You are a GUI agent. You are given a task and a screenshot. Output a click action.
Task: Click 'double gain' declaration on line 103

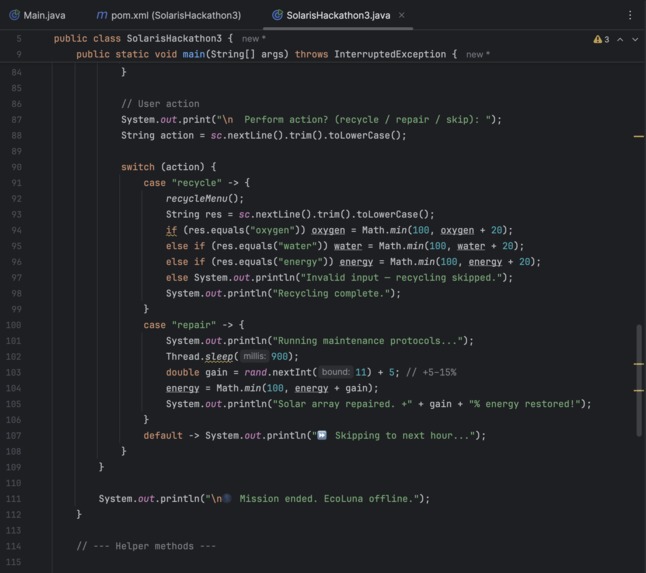tap(197, 372)
